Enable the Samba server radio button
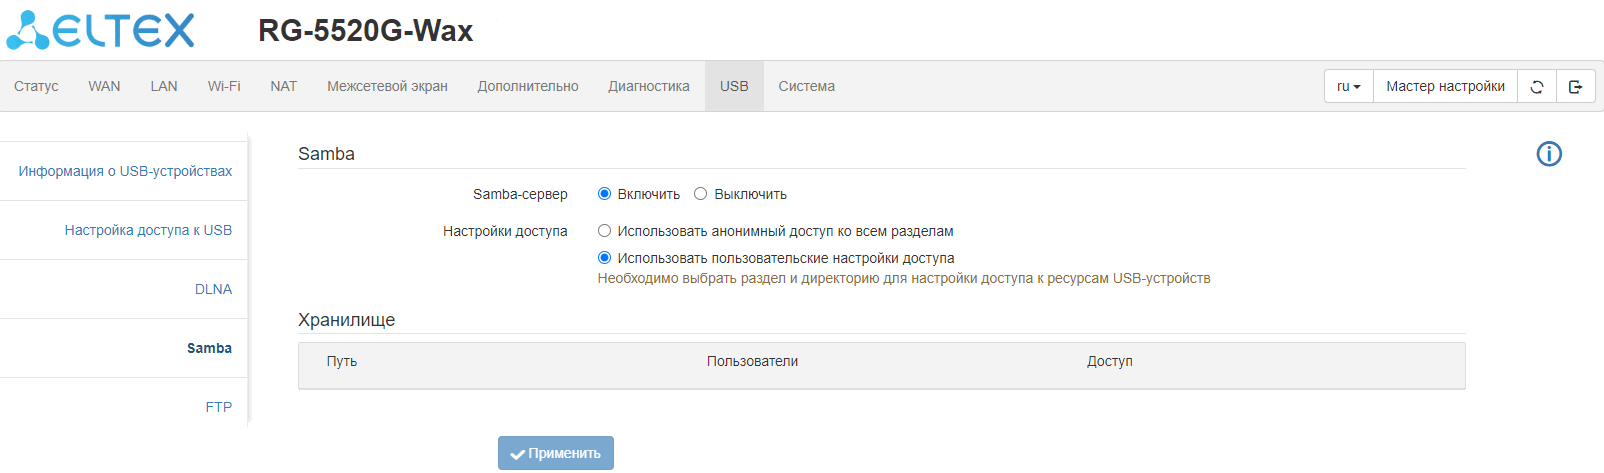This screenshot has height=473, width=1604. [x=604, y=194]
